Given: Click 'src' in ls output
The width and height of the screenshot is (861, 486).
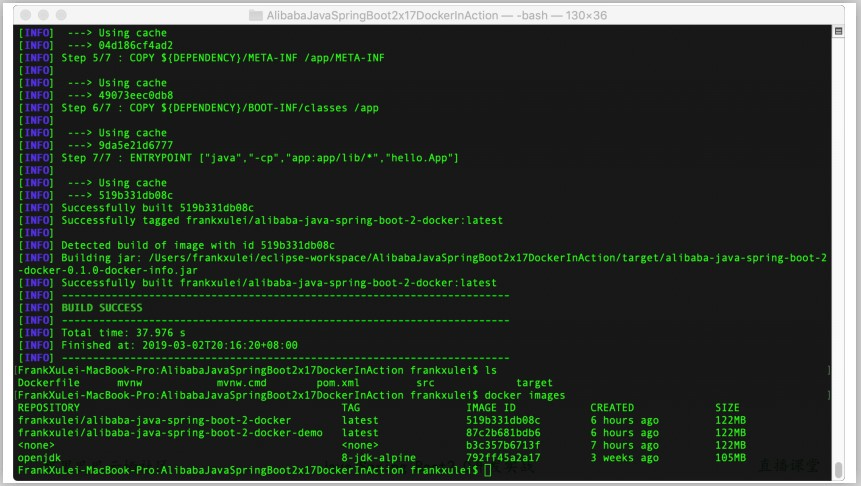Looking at the screenshot, I should [425, 383].
